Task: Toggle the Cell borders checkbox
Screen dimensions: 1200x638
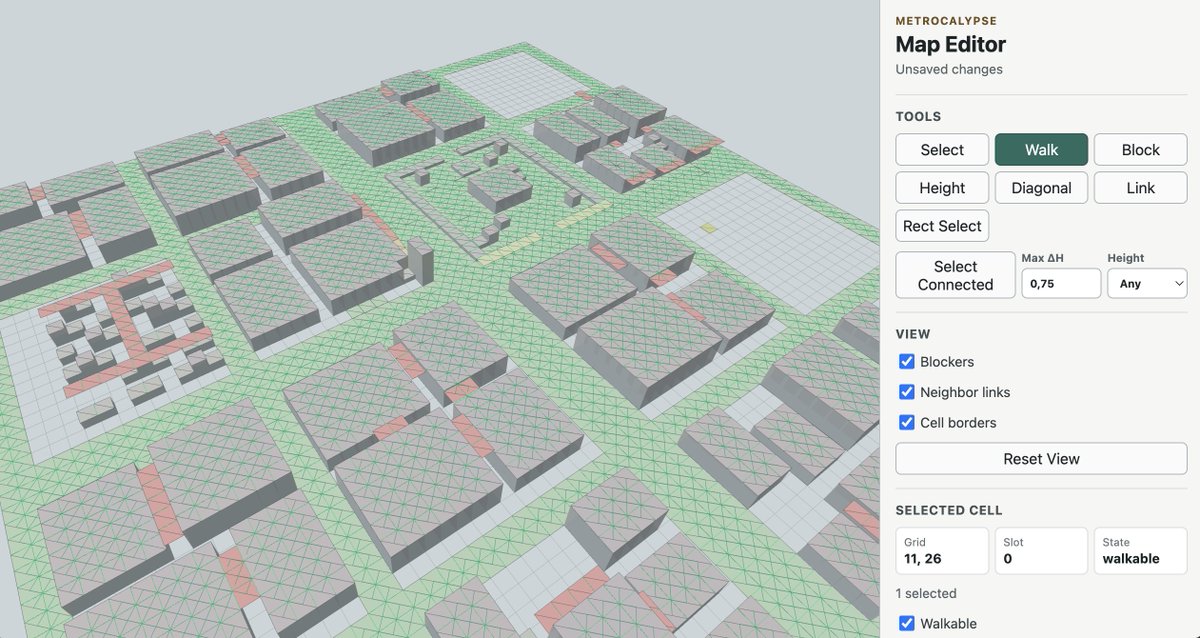Action: tap(907, 422)
